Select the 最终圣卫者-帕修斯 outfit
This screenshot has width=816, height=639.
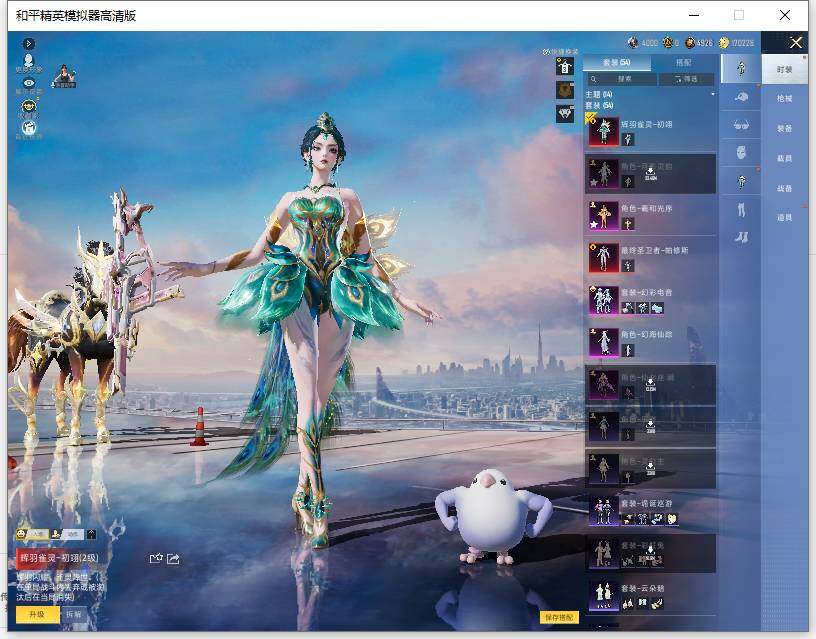pyautogui.click(x=651, y=258)
